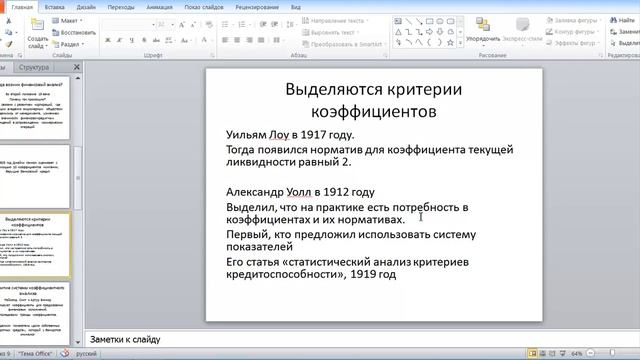Image resolution: width=640 pixels, height=360 pixels.
Task: Open the Макет layout menu
Action: [x=67, y=21]
